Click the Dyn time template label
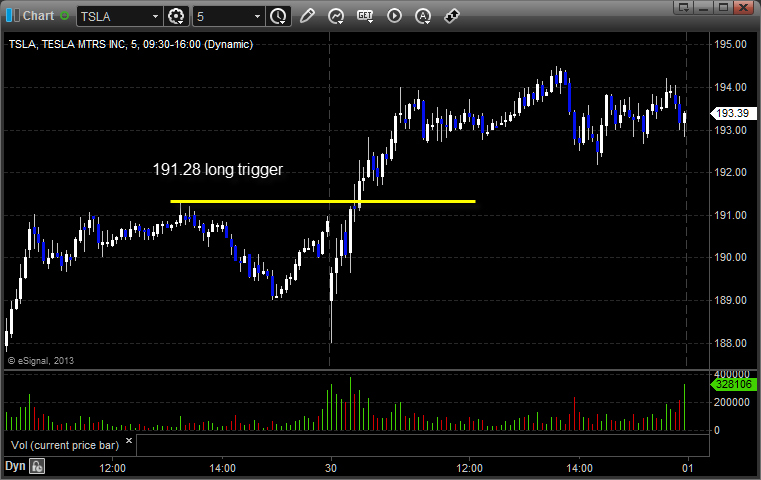761x480 pixels. (x=15, y=466)
